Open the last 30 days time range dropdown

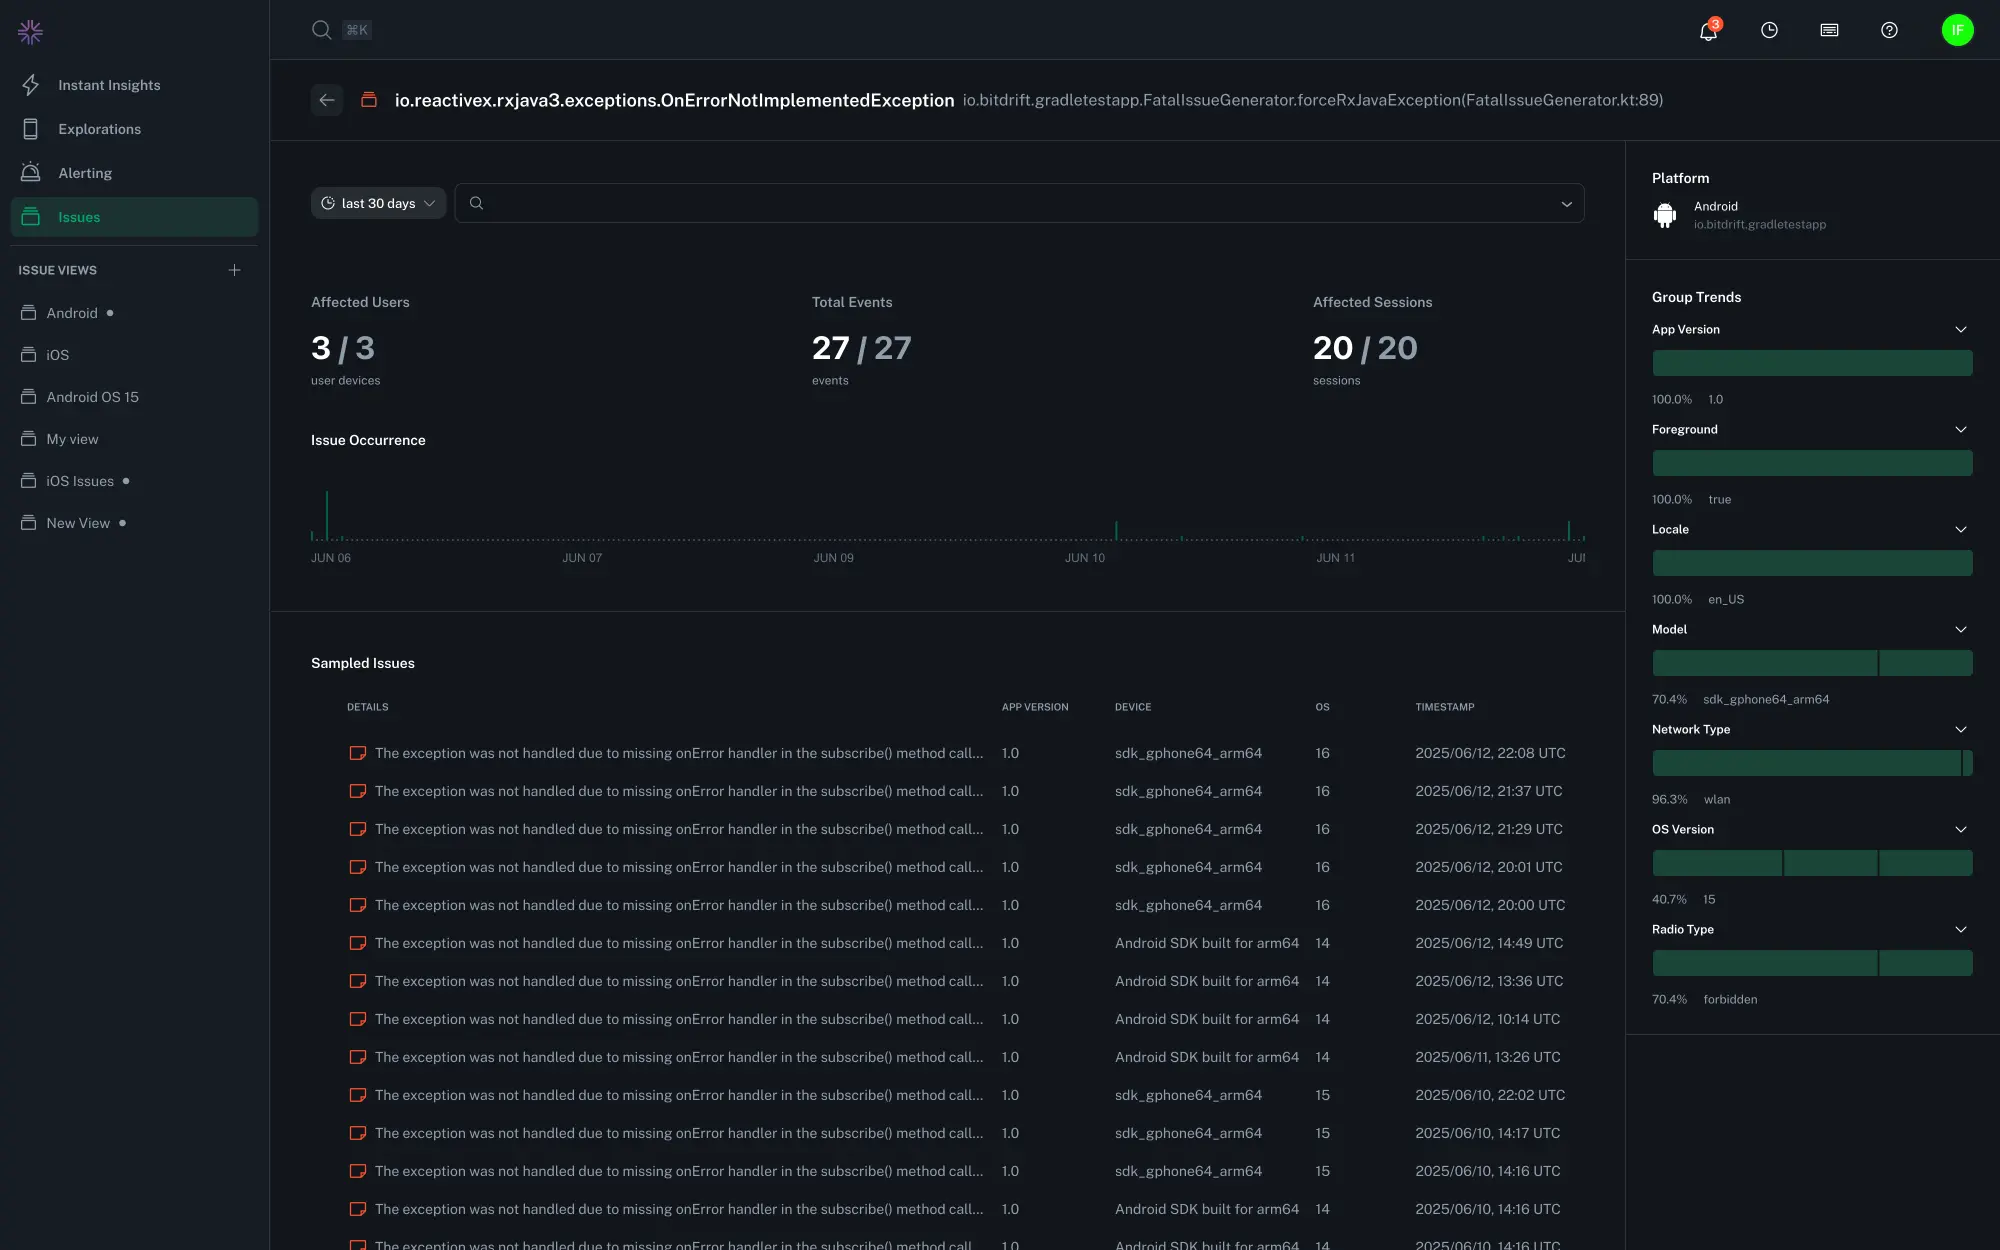click(378, 203)
